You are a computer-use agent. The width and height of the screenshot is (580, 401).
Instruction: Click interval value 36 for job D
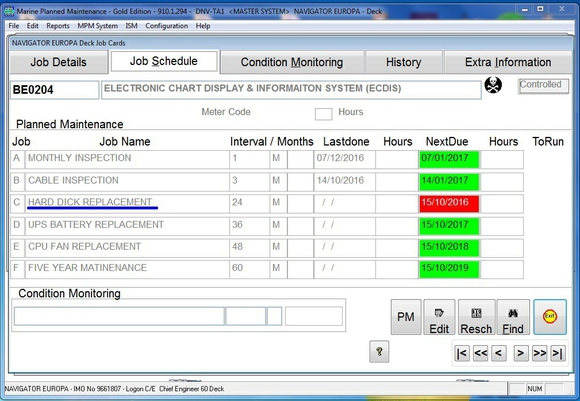pyautogui.click(x=249, y=226)
